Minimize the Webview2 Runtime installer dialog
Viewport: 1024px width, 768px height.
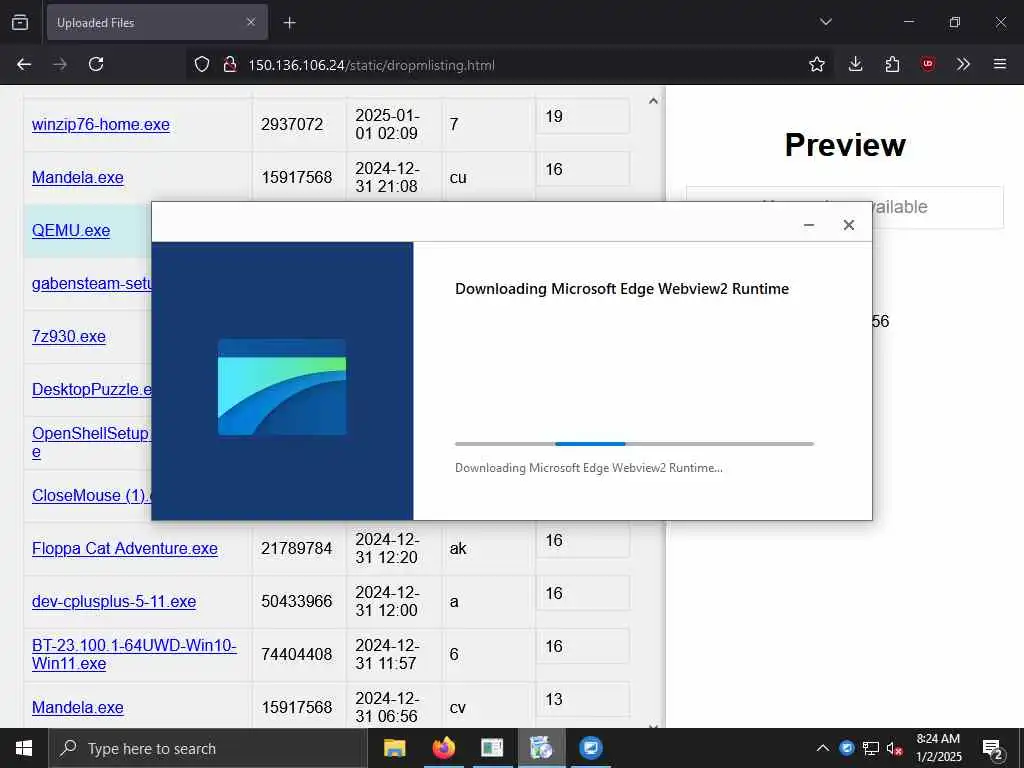[808, 225]
